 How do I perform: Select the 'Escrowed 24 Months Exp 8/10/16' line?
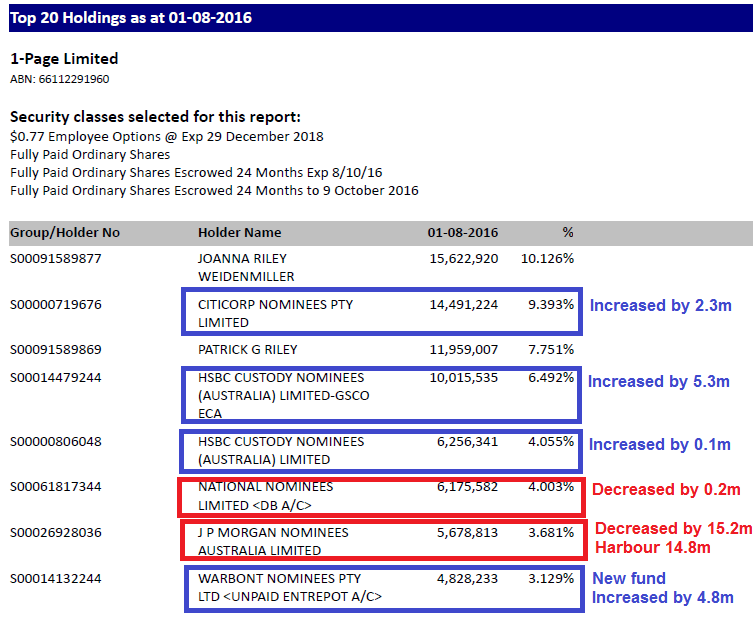click(x=196, y=172)
